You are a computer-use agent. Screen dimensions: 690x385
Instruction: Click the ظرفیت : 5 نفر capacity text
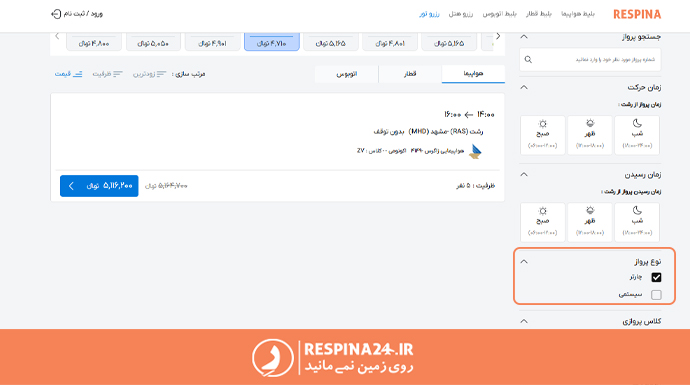pos(475,186)
